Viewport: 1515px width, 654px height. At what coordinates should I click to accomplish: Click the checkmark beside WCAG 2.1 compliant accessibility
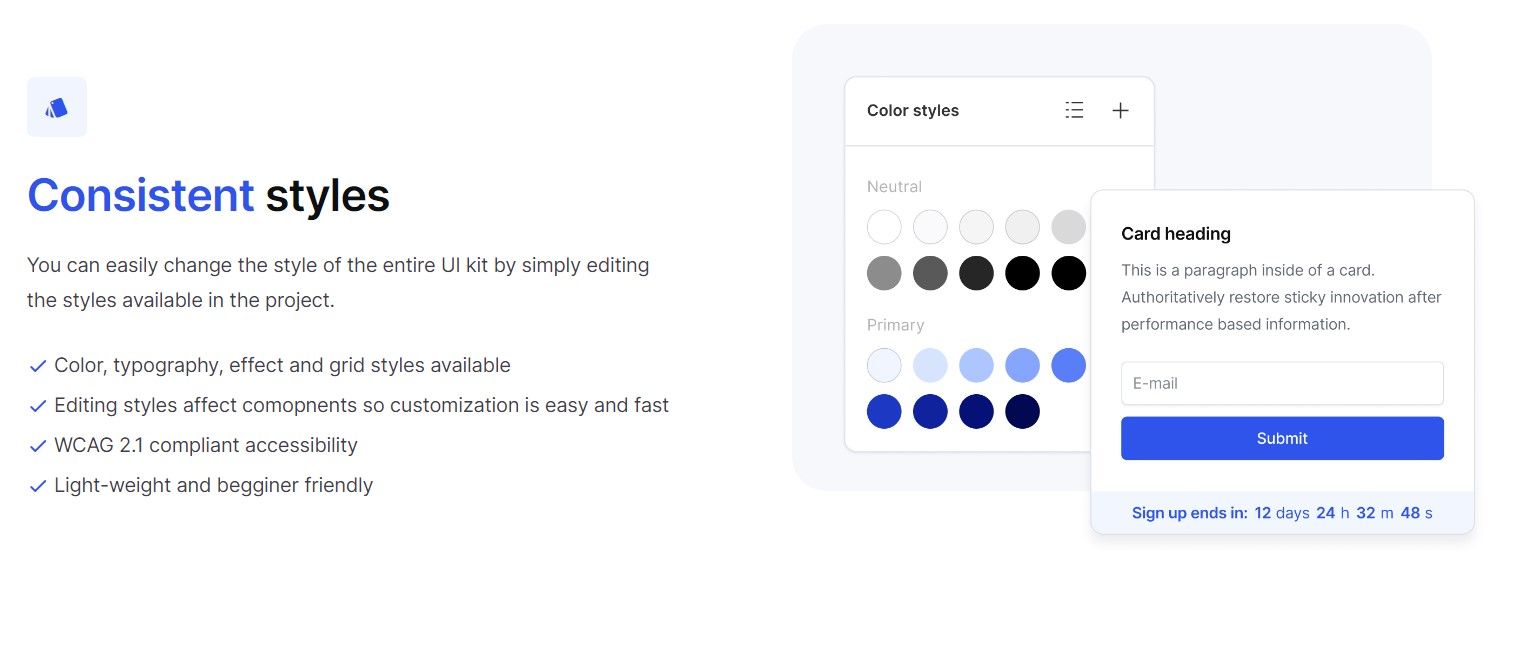point(38,446)
